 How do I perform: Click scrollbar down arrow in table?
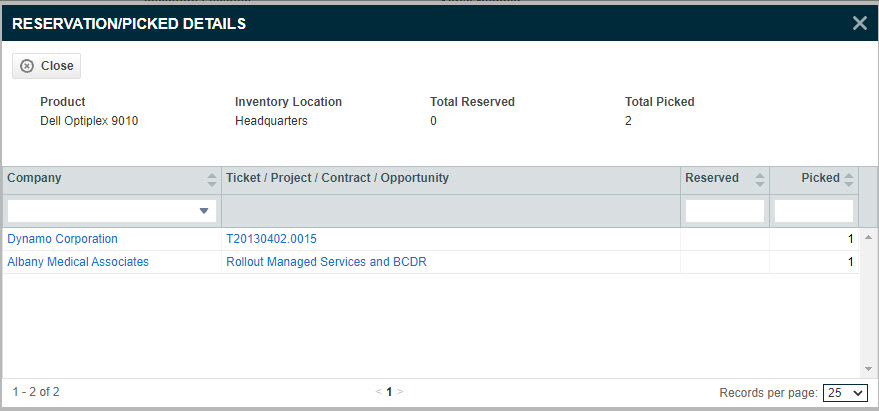point(868,369)
